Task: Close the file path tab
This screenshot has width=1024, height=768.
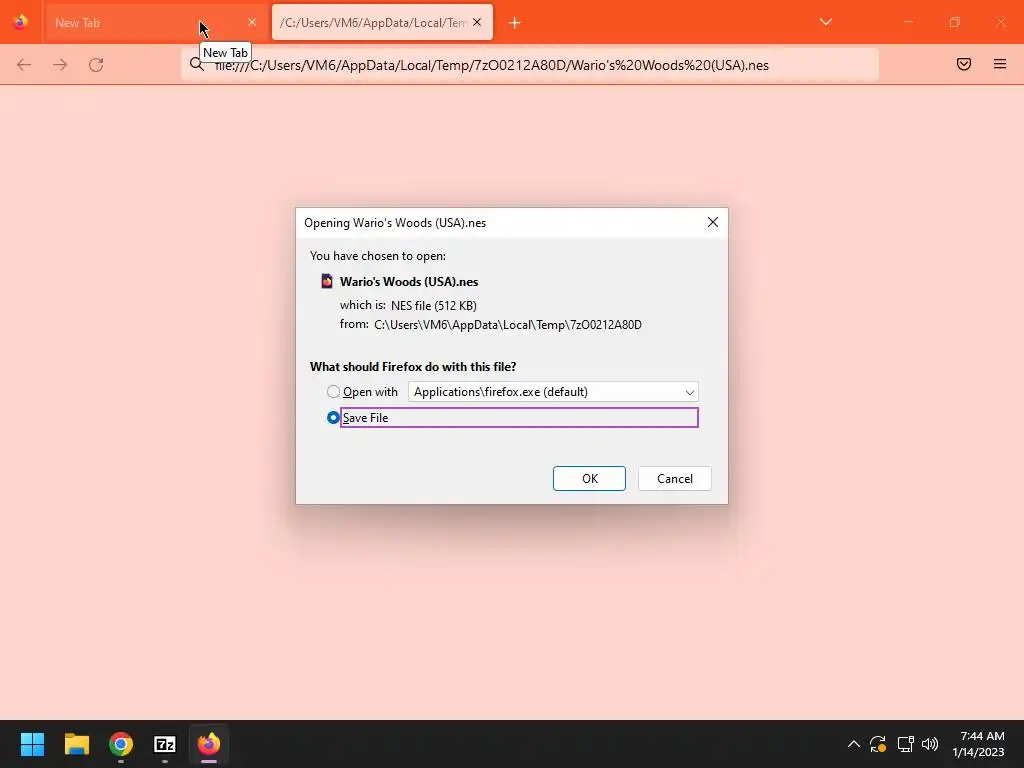Action: (x=477, y=22)
